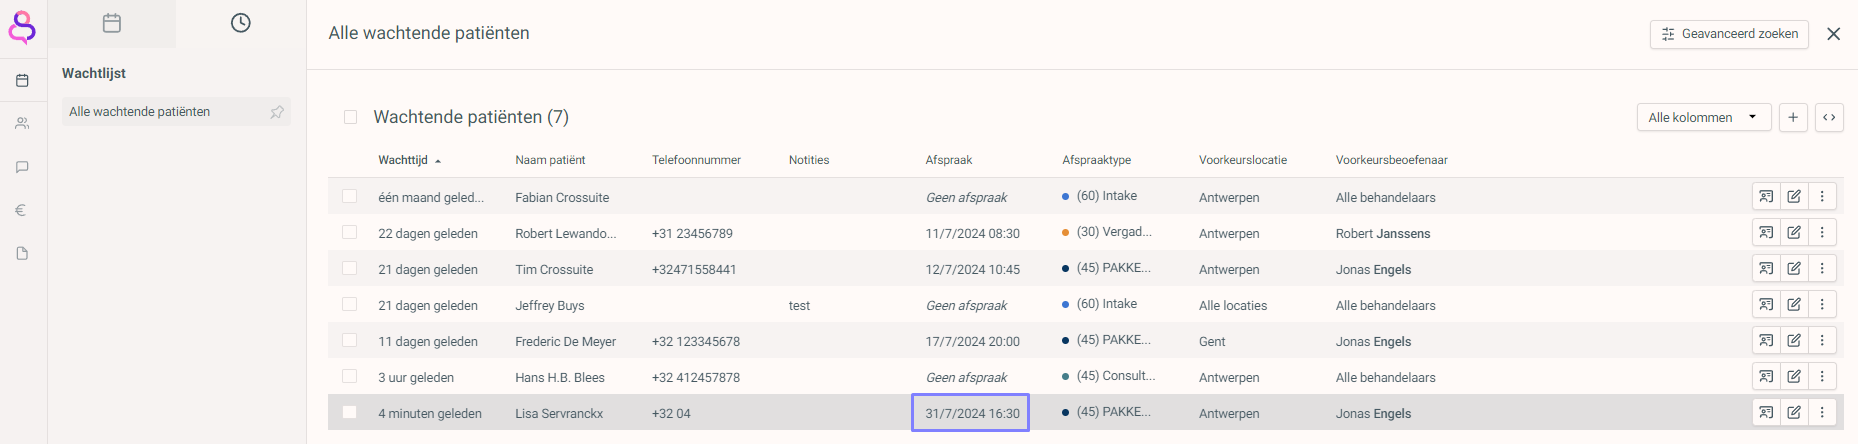Open the euro billing icon in left rail

click(x=22, y=210)
